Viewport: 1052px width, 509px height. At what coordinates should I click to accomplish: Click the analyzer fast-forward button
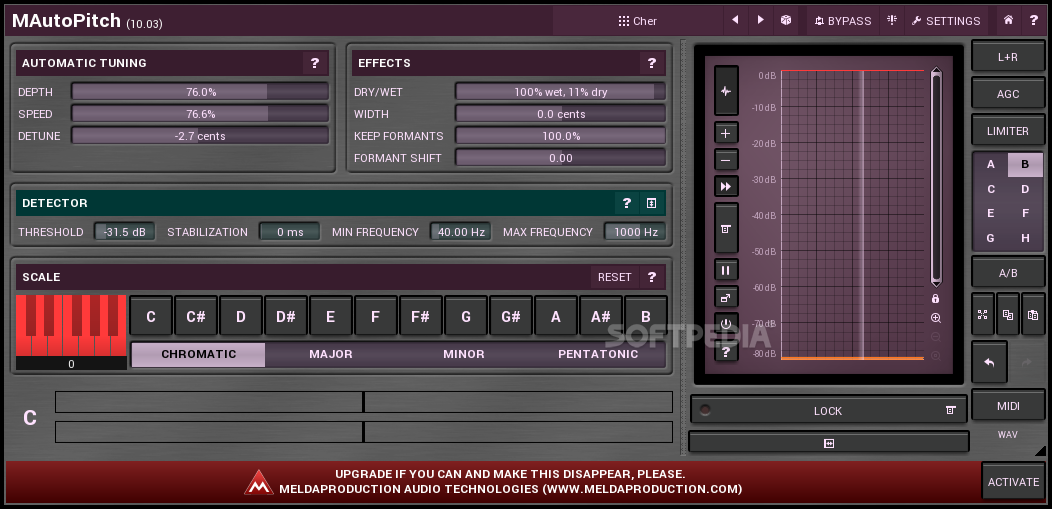point(726,186)
